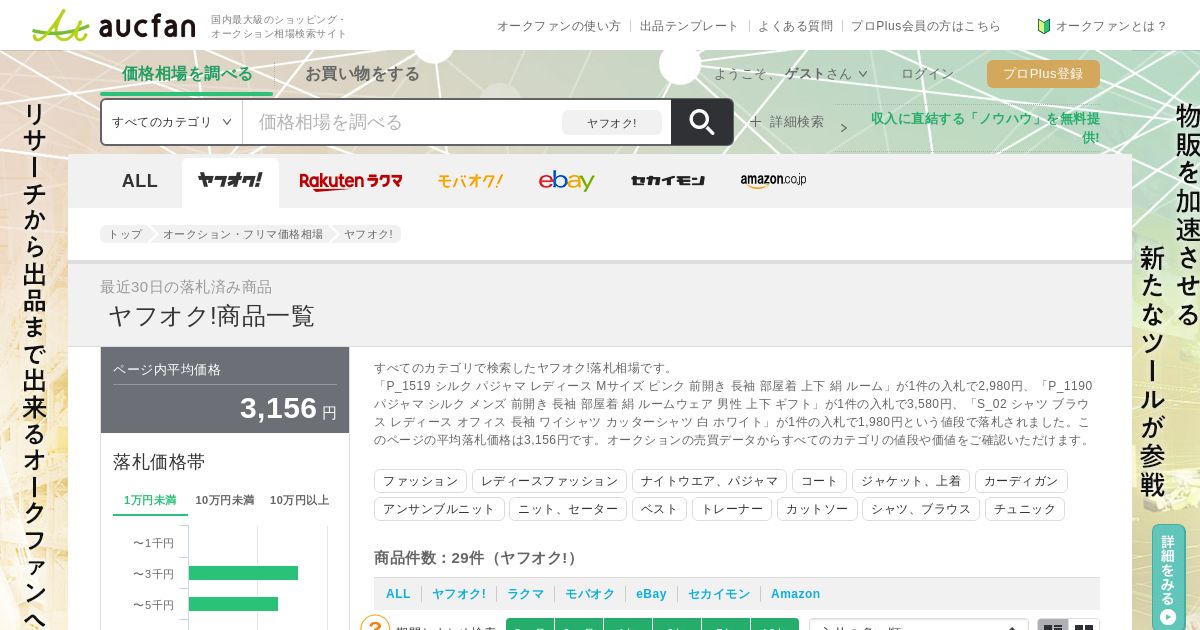This screenshot has height=630, width=1200.
Task: Click the レディースファッション category tag
Action: tap(549, 481)
